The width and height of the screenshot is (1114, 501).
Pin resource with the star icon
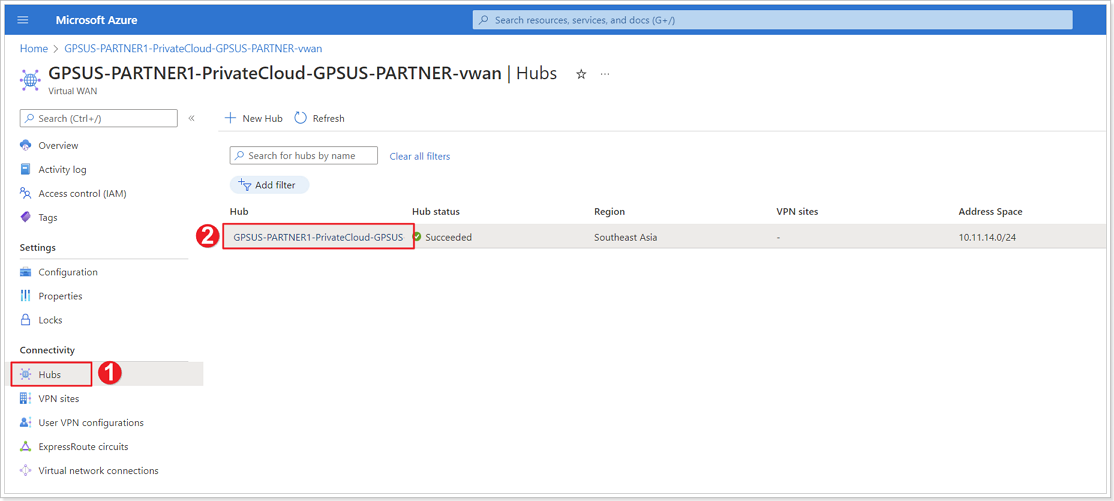[x=581, y=74]
